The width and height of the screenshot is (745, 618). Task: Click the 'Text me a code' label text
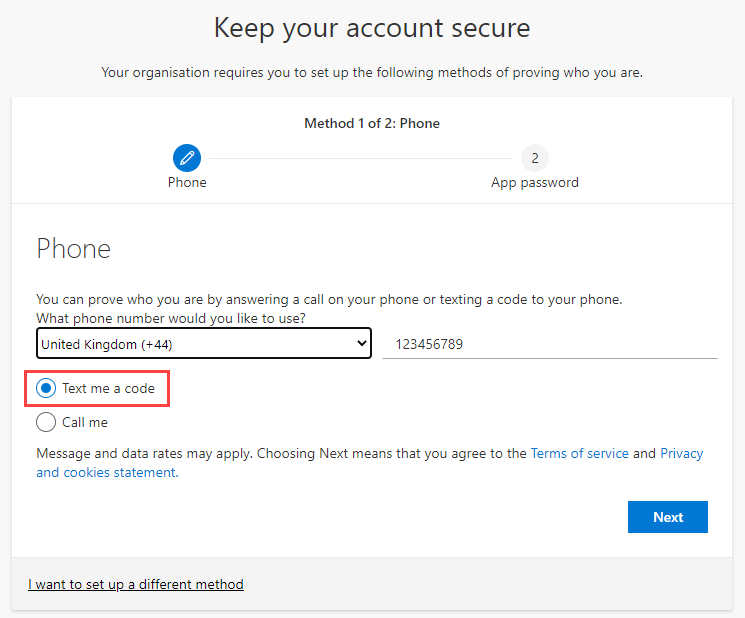(108, 388)
